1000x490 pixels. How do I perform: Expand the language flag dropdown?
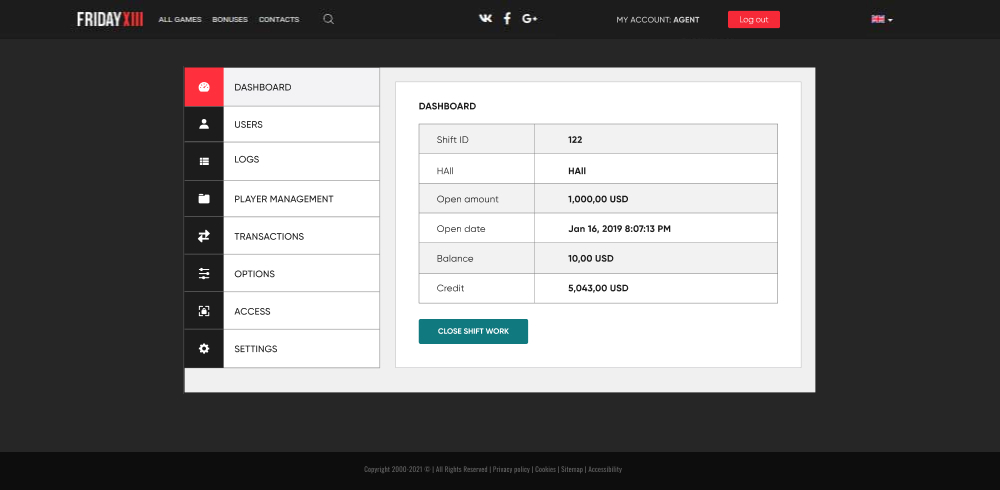point(881,19)
